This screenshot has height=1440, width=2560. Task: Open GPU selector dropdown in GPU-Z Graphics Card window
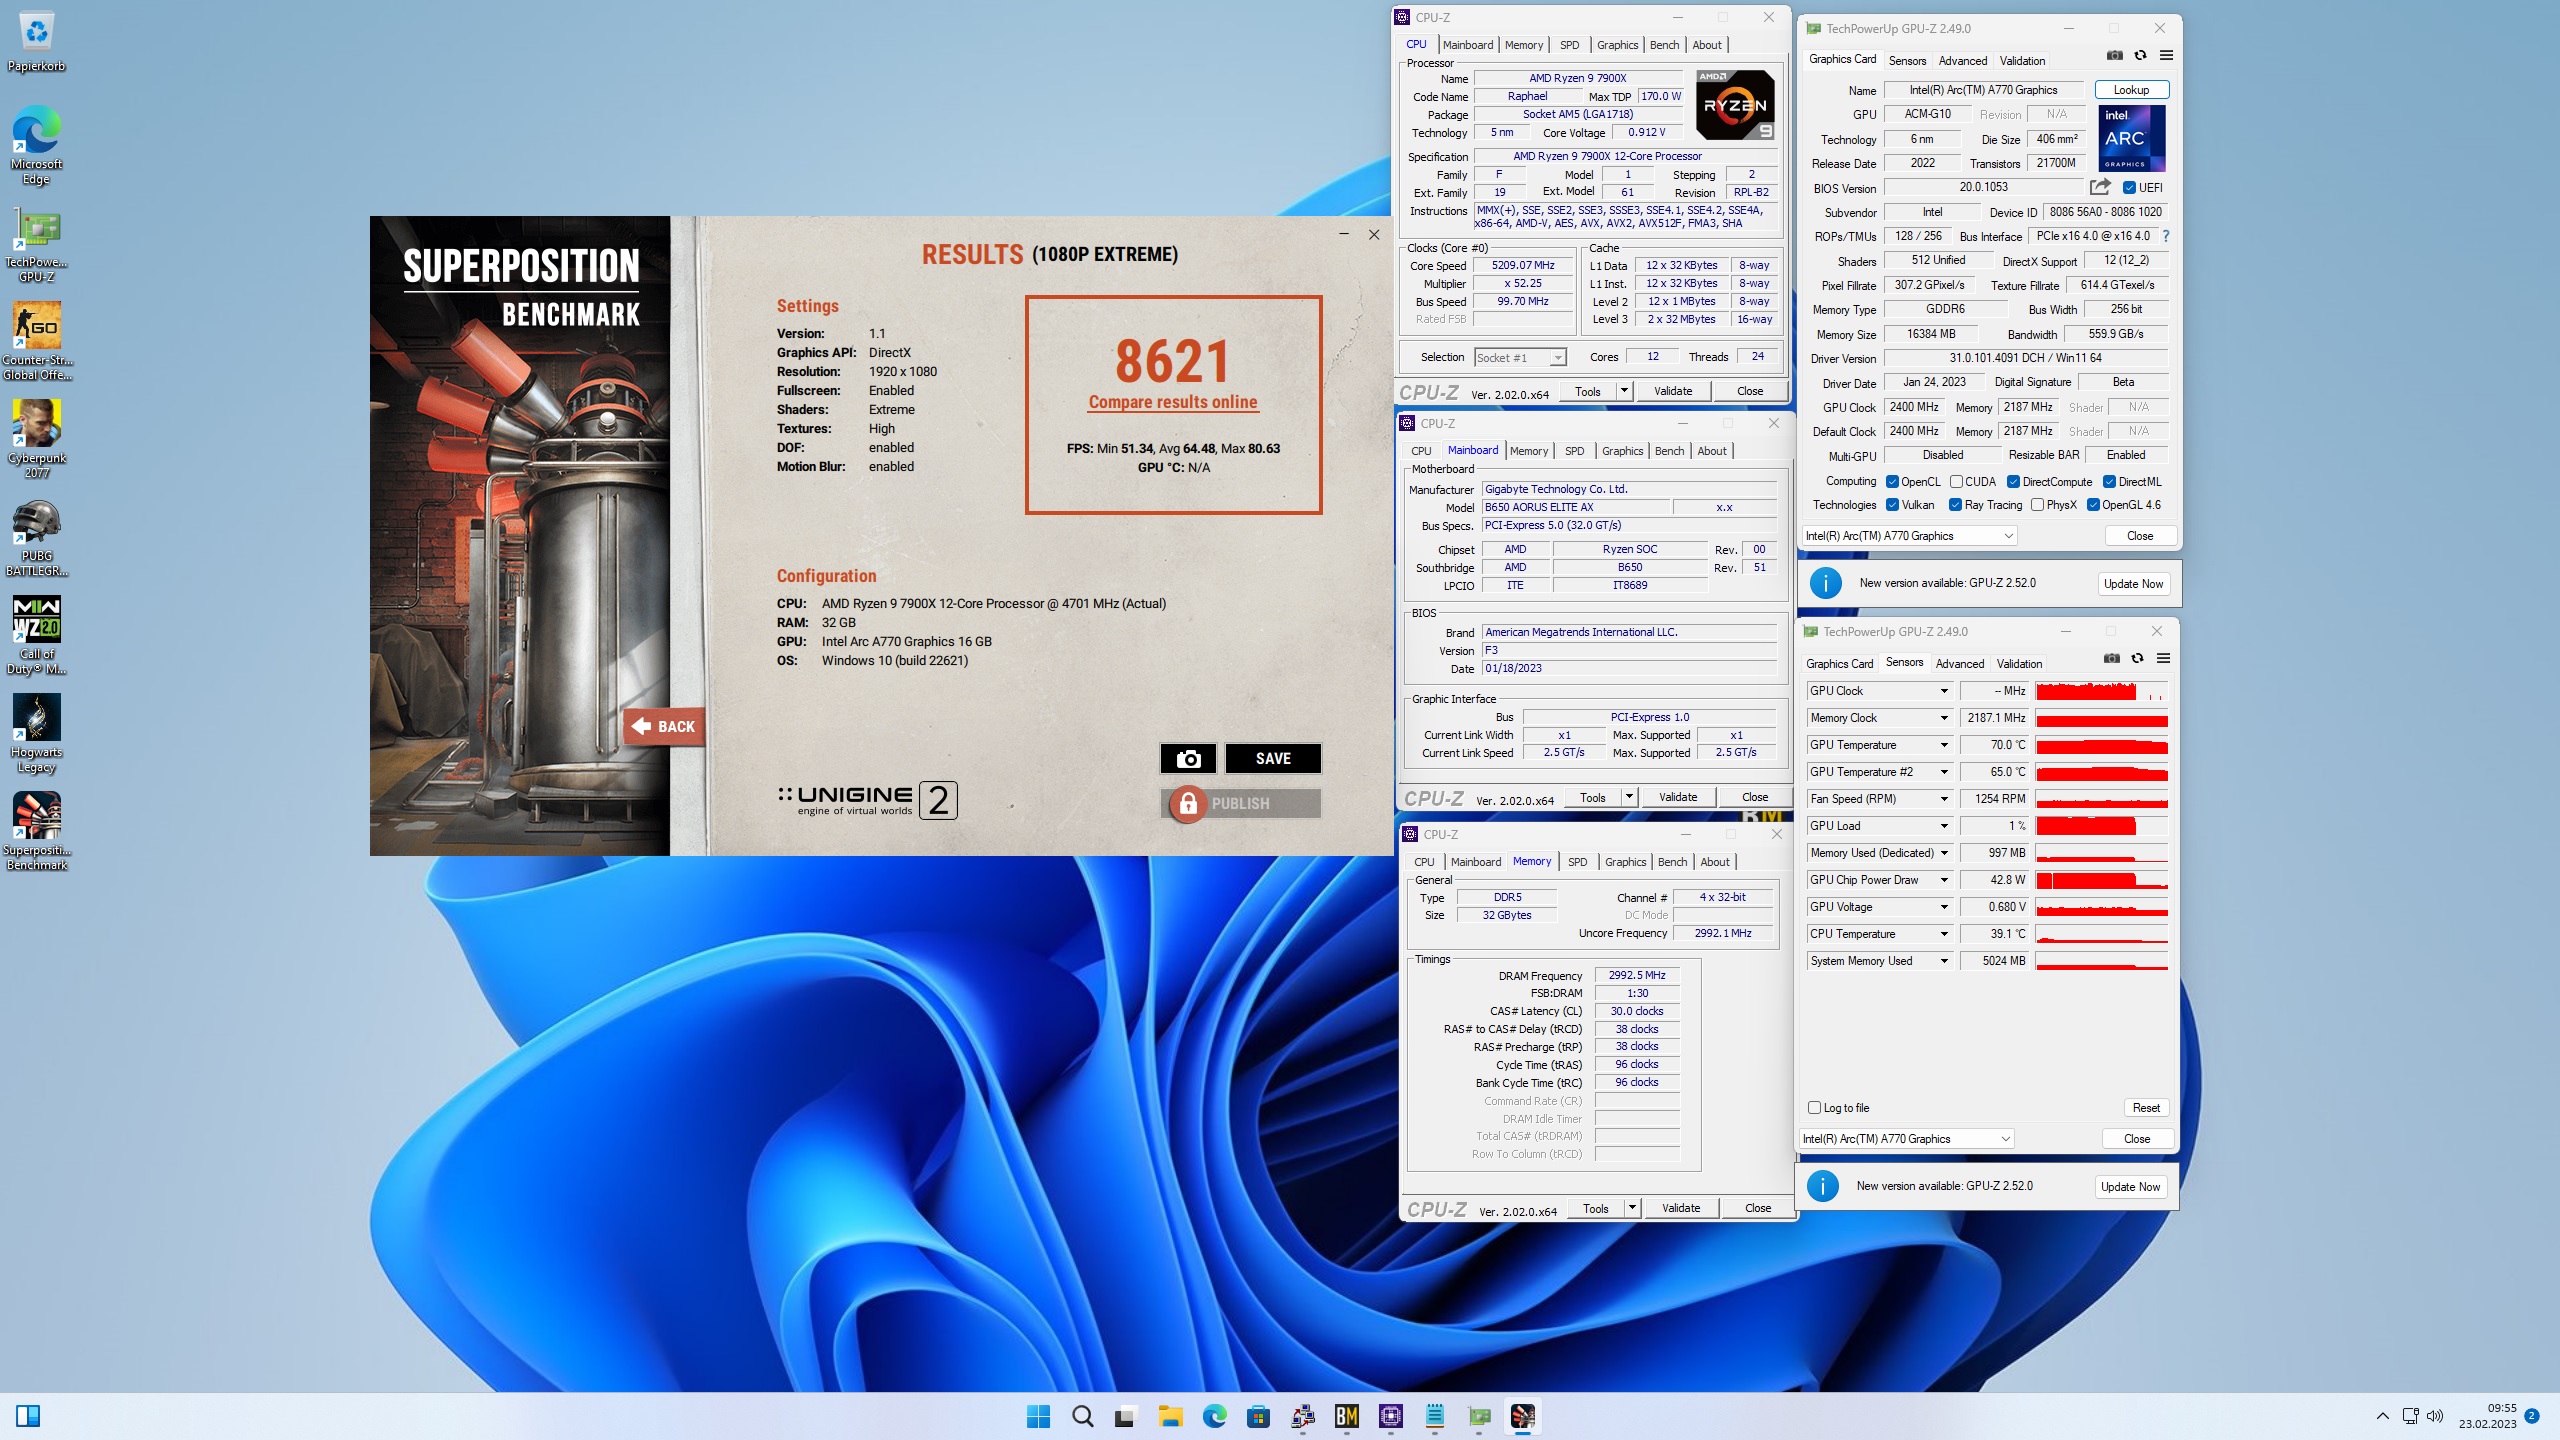[1909, 536]
